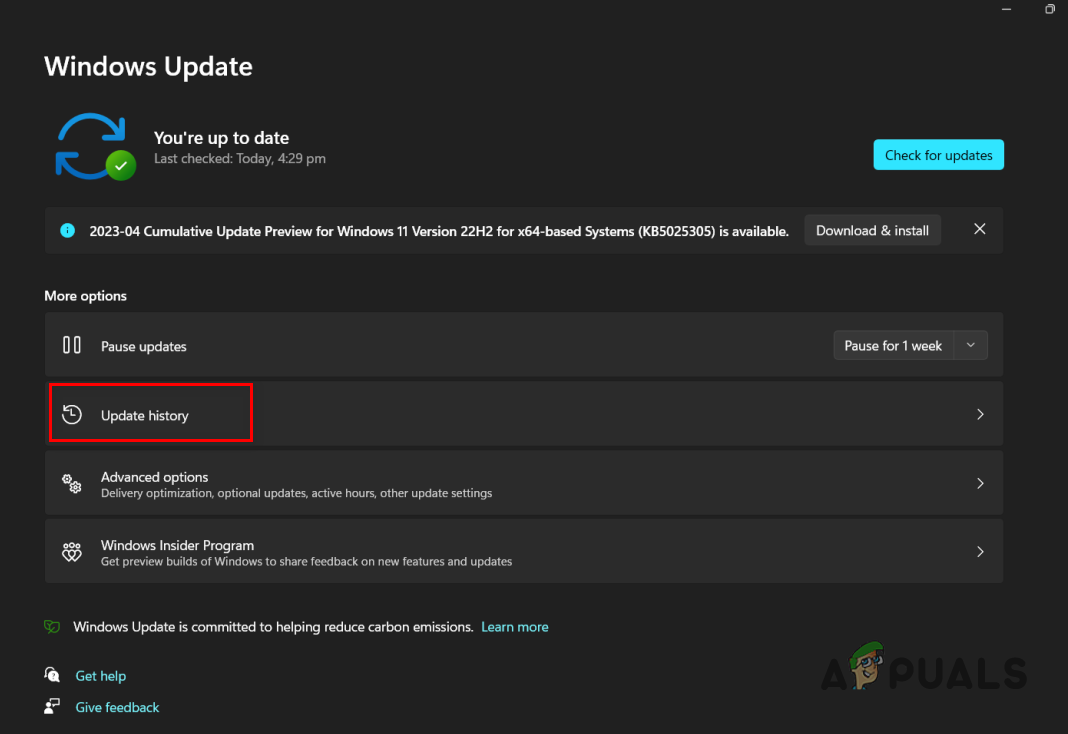This screenshot has height=734, width=1068.
Task: Open Advanced options
Action: click(523, 483)
